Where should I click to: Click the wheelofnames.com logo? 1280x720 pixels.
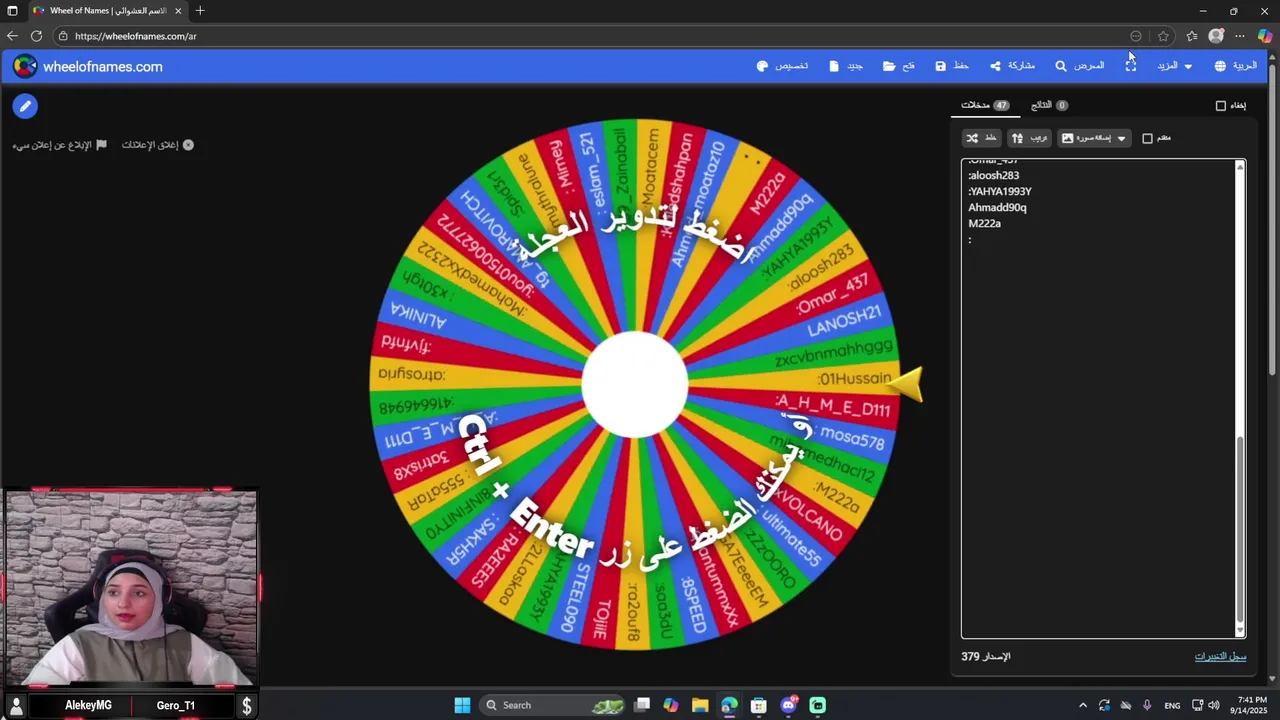88,67
